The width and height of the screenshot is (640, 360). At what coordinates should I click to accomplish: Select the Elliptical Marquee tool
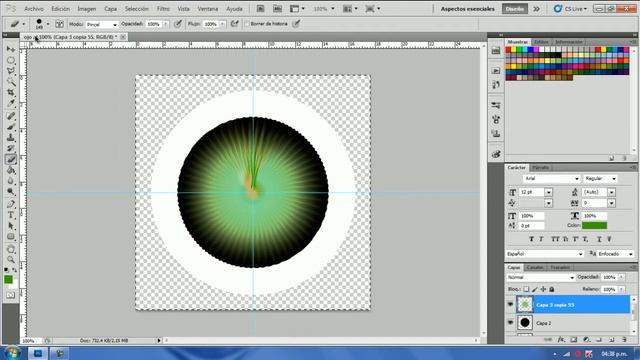coord(11,60)
